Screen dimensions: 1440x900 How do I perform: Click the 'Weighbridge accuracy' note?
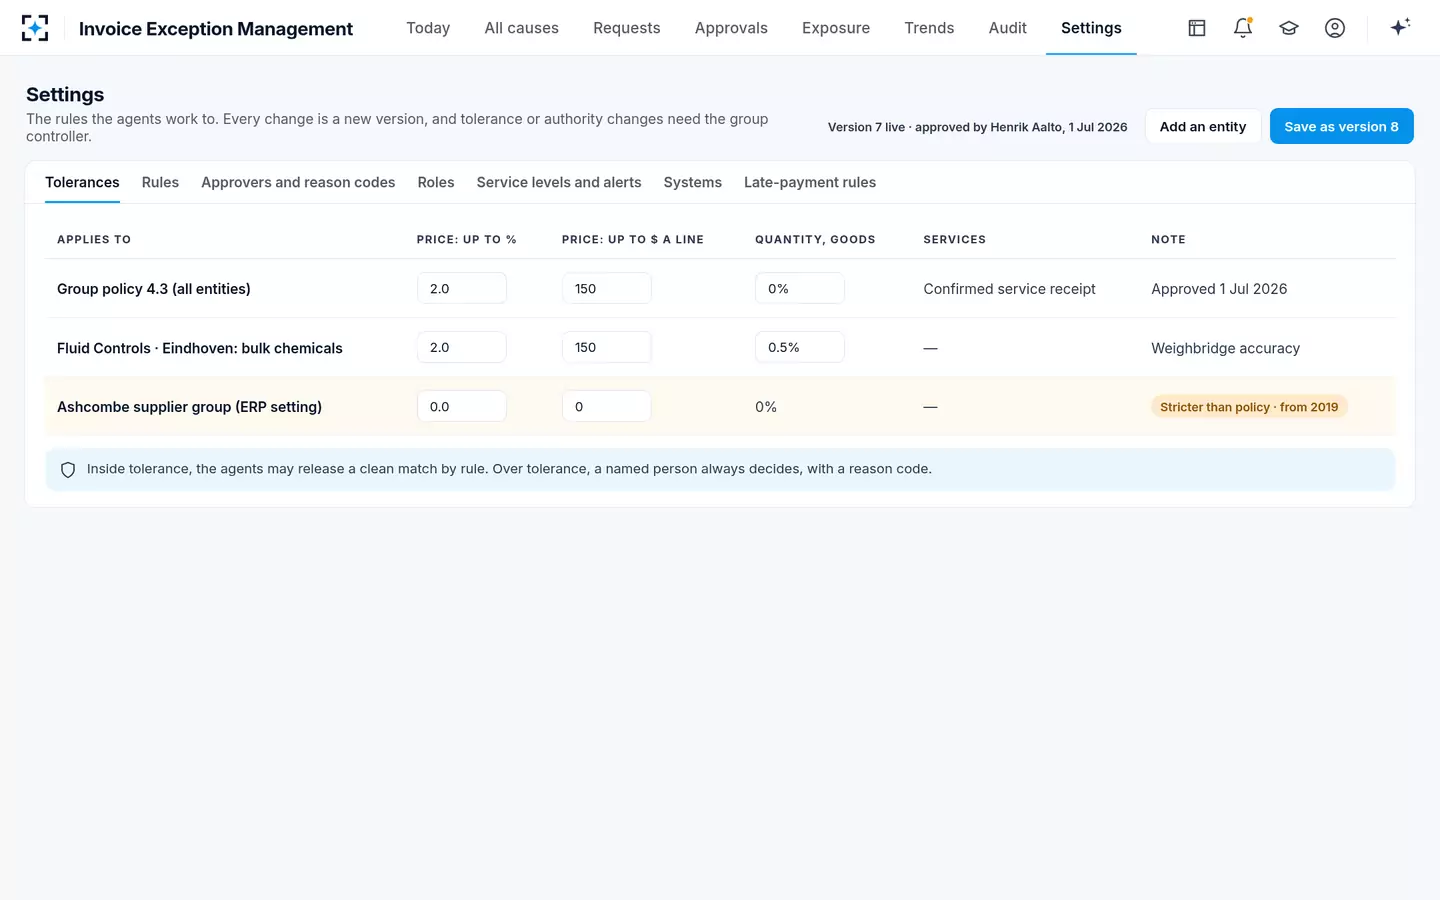pyautogui.click(x=1225, y=348)
